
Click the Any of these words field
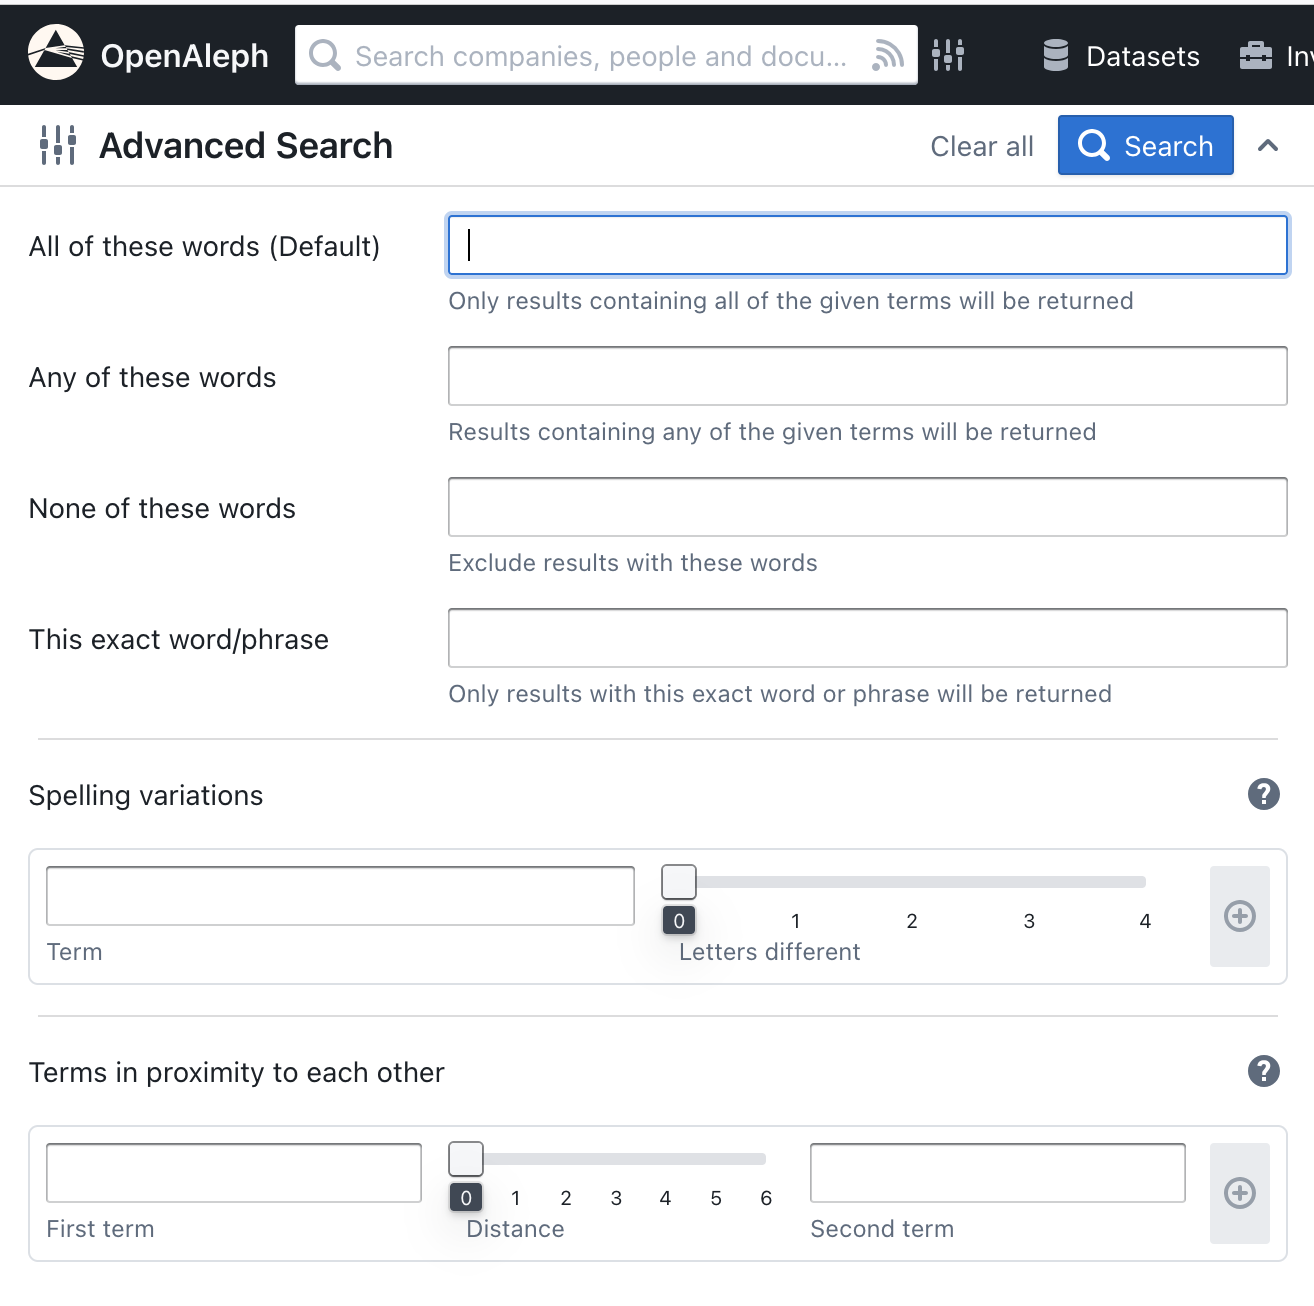pyautogui.click(x=867, y=376)
